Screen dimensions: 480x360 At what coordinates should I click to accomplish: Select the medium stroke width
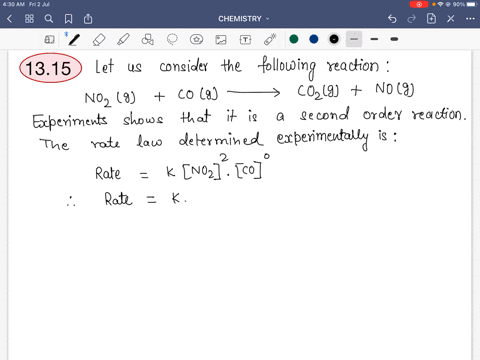tap(374, 39)
